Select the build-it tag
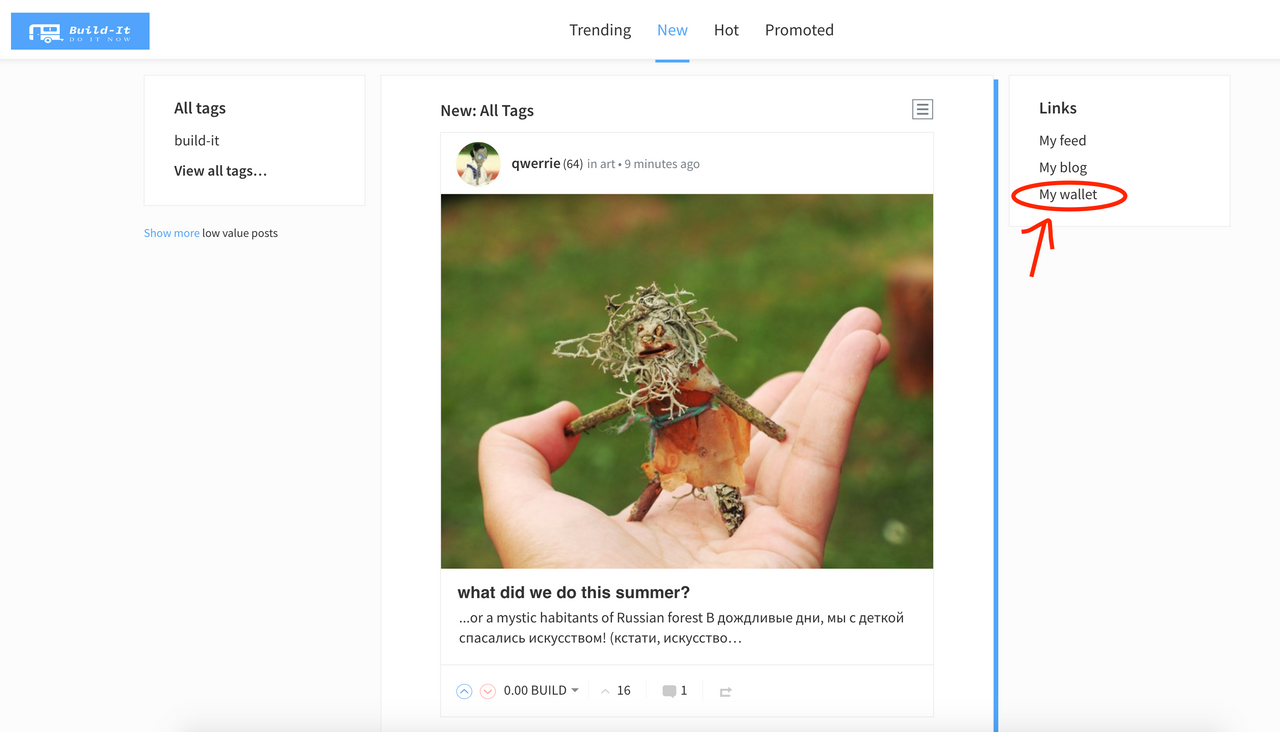Screen dimensions: 1280x732 (196, 140)
